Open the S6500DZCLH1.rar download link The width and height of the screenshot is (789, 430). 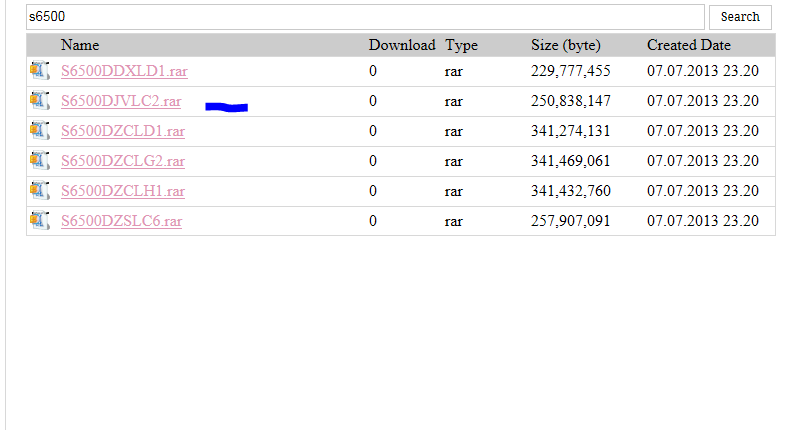(123, 191)
